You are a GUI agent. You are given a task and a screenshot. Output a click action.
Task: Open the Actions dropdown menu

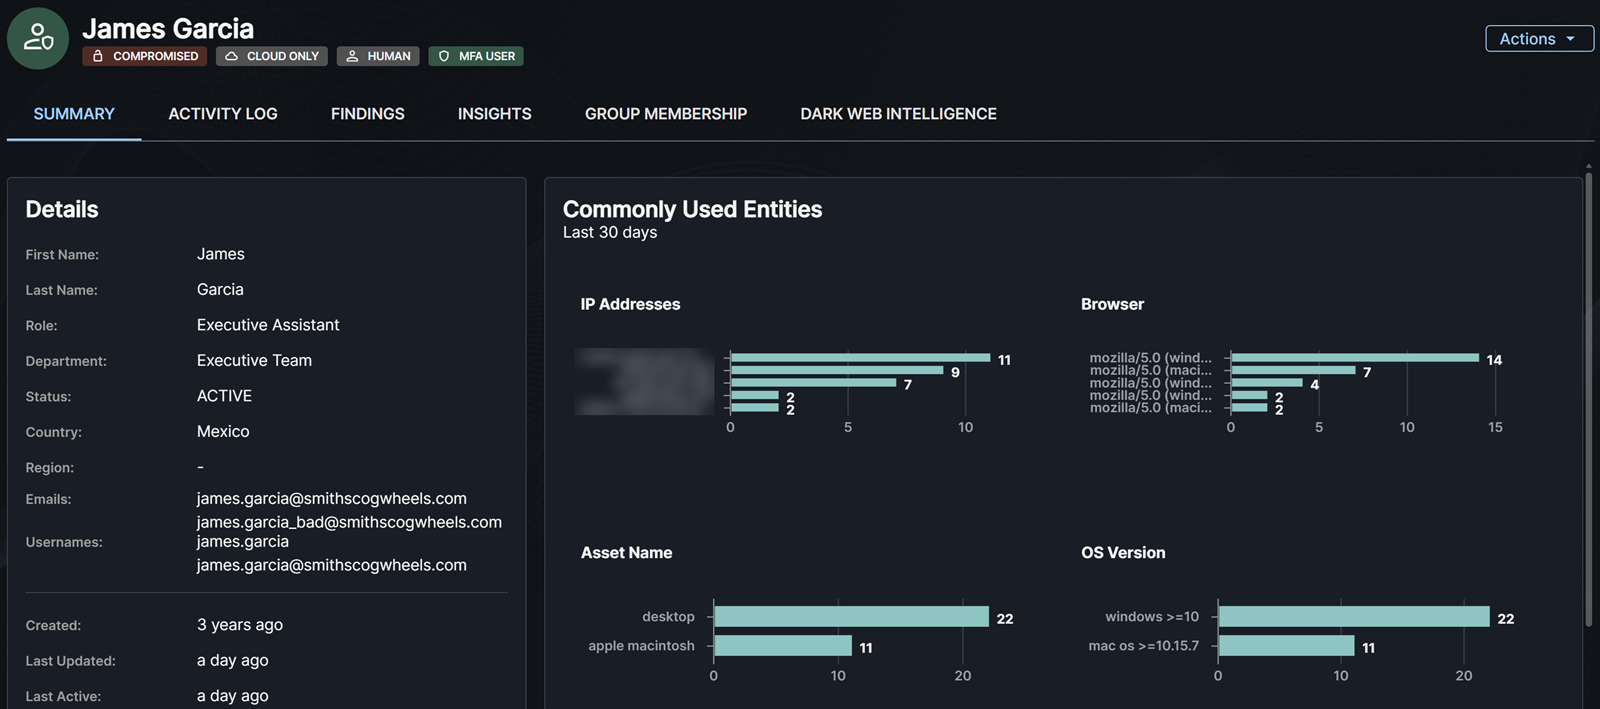click(1538, 39)
